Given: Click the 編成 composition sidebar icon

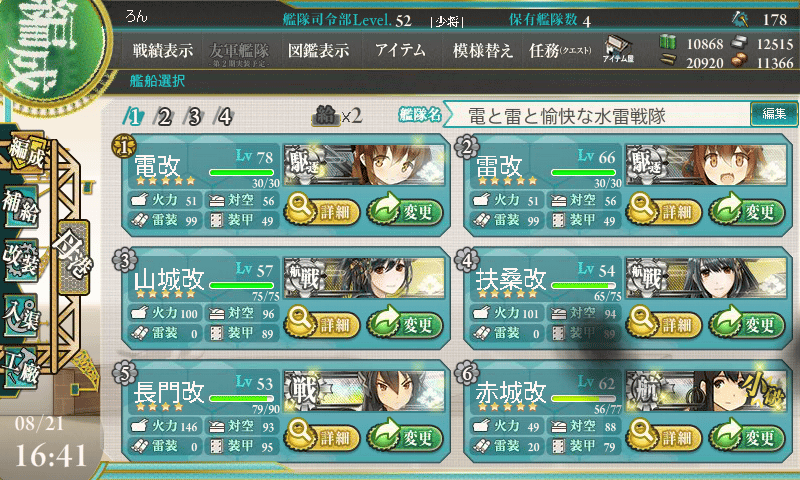Looking at the screenshot, I should pyautogui.click(x=27, y=153).
